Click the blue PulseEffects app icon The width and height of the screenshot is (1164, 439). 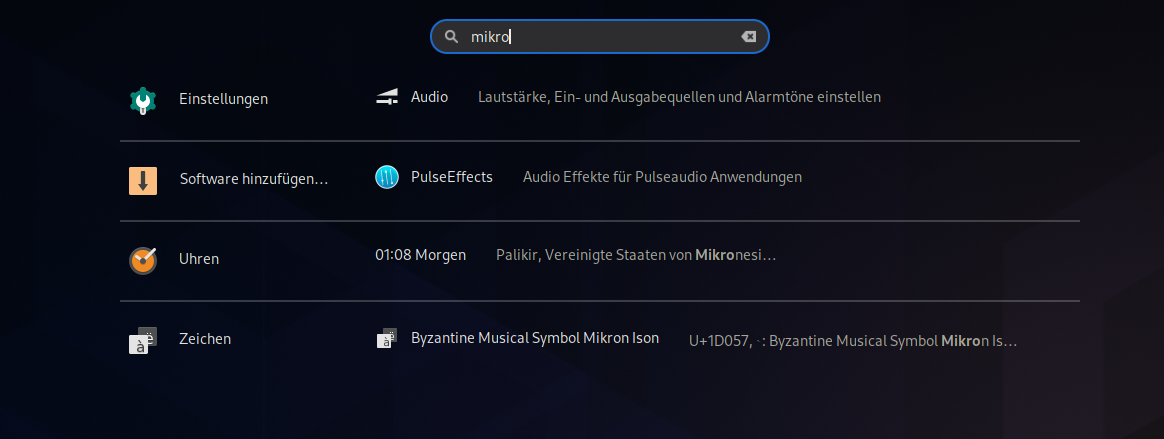387,177
